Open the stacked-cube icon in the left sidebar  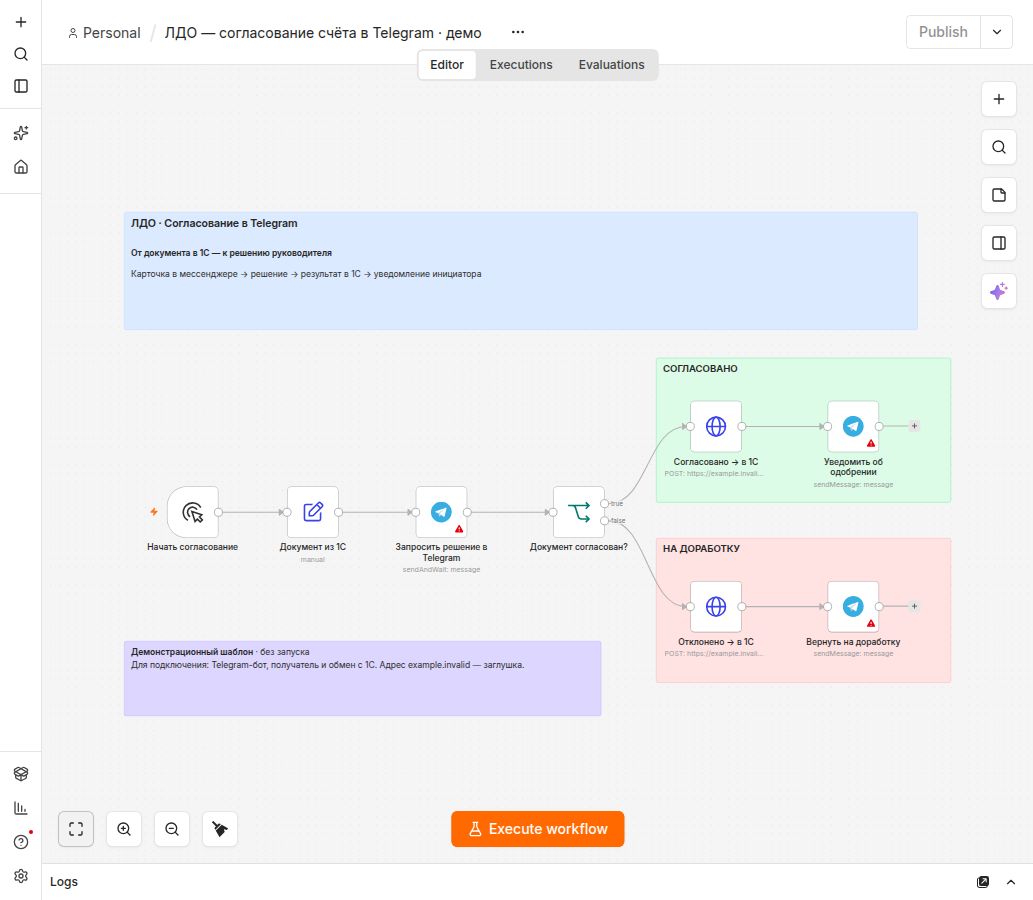point(21,774)
